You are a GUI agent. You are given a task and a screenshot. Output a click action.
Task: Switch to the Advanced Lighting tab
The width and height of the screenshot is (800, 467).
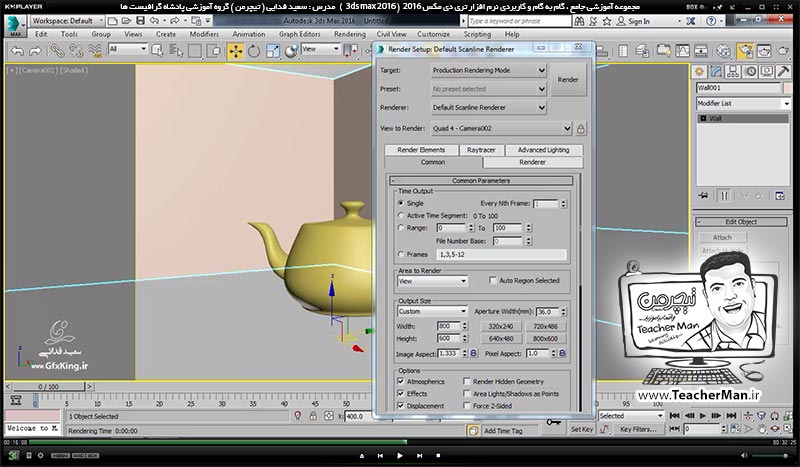(543, 150)
